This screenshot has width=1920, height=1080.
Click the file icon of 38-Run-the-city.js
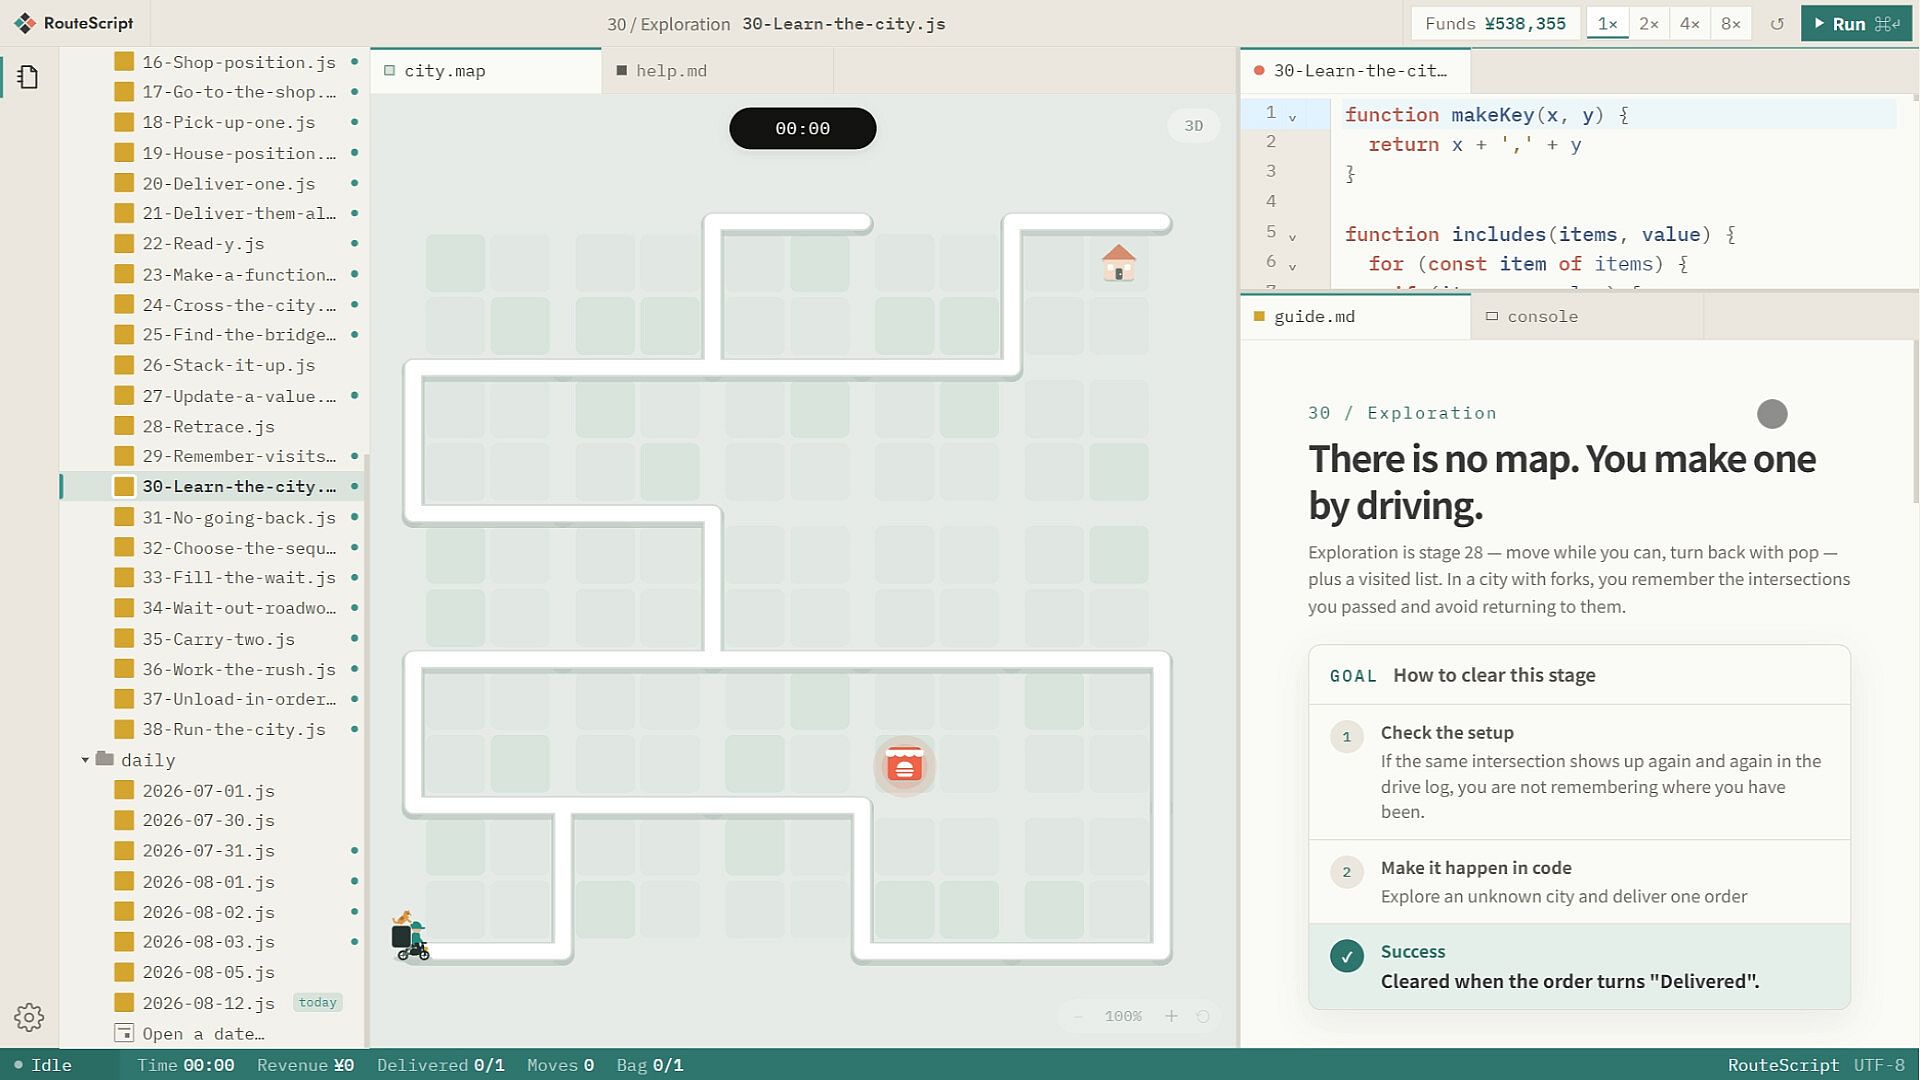124,729
